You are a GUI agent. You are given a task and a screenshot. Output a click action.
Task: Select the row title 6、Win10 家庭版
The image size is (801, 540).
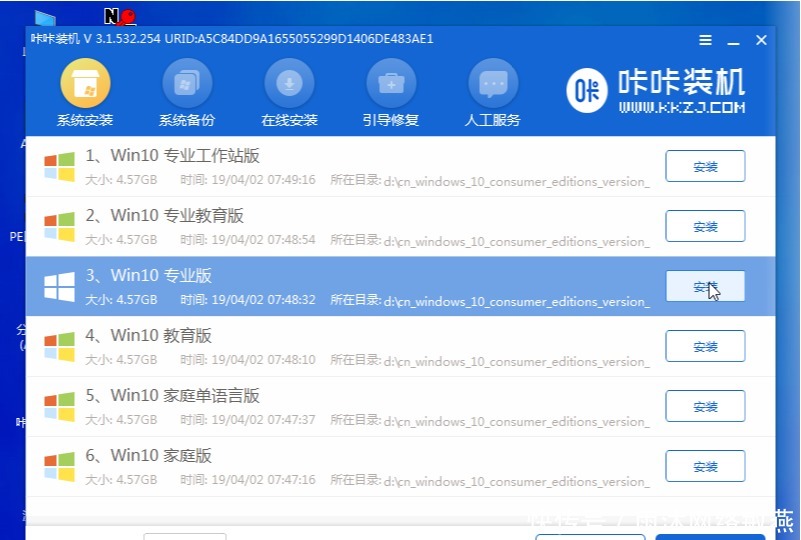[x=148, y=455]
